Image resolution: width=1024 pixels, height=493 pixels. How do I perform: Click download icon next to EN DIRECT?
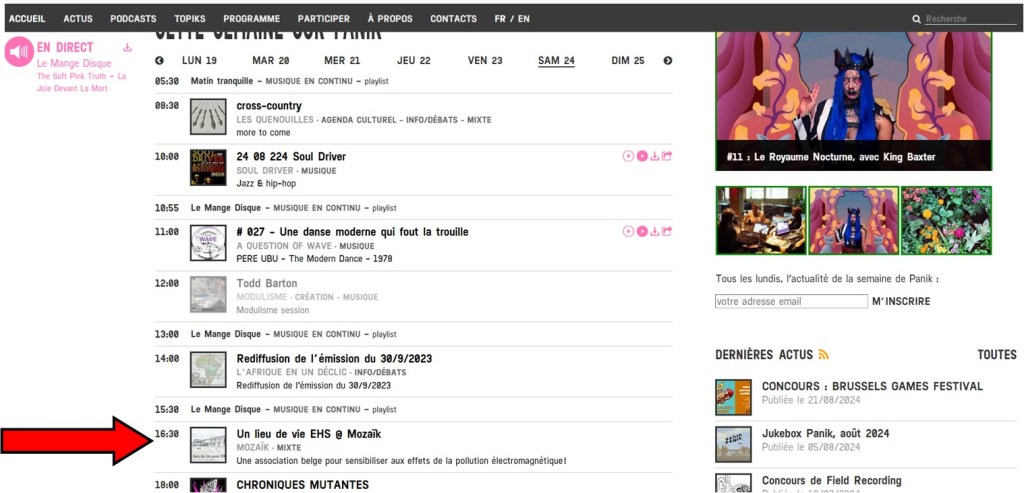click(127, 47)
